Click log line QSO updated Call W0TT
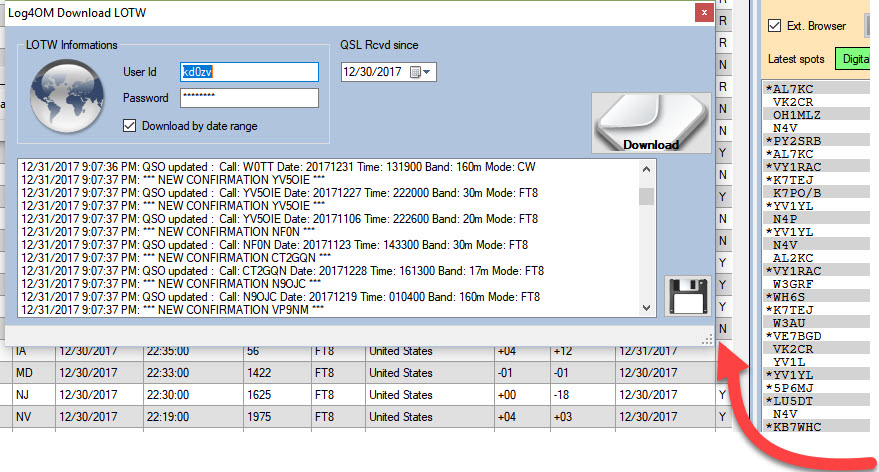The width and height of the screenshot is (879, 472). 278,167
